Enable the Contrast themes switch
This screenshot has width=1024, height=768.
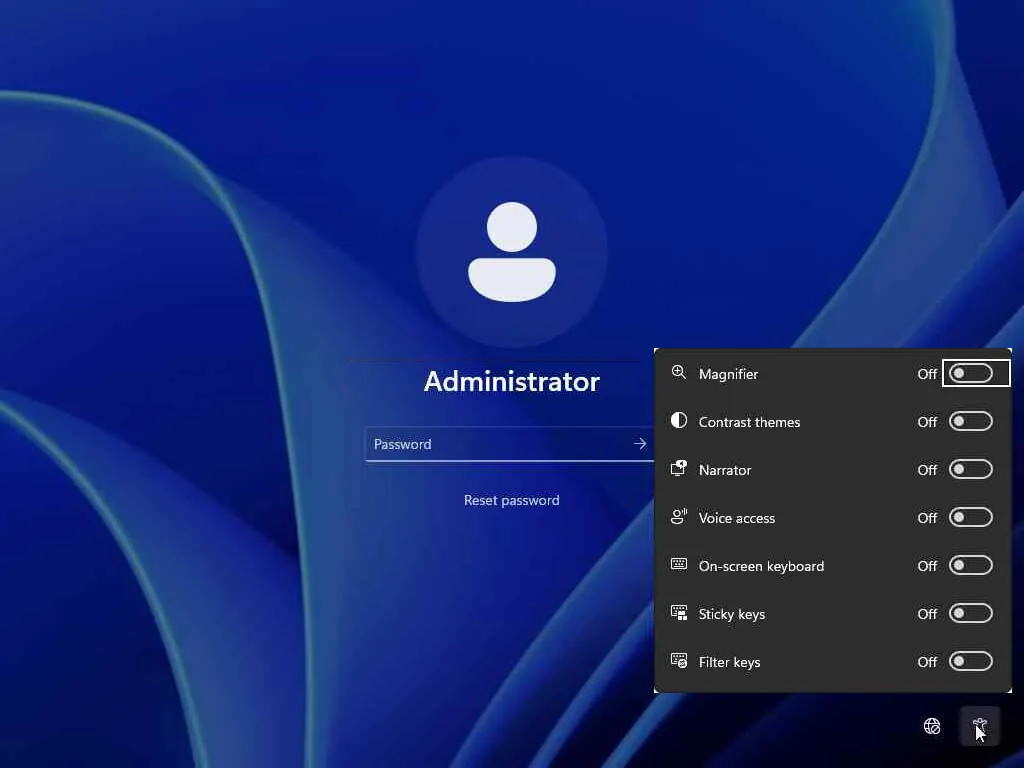click(971, 421)
